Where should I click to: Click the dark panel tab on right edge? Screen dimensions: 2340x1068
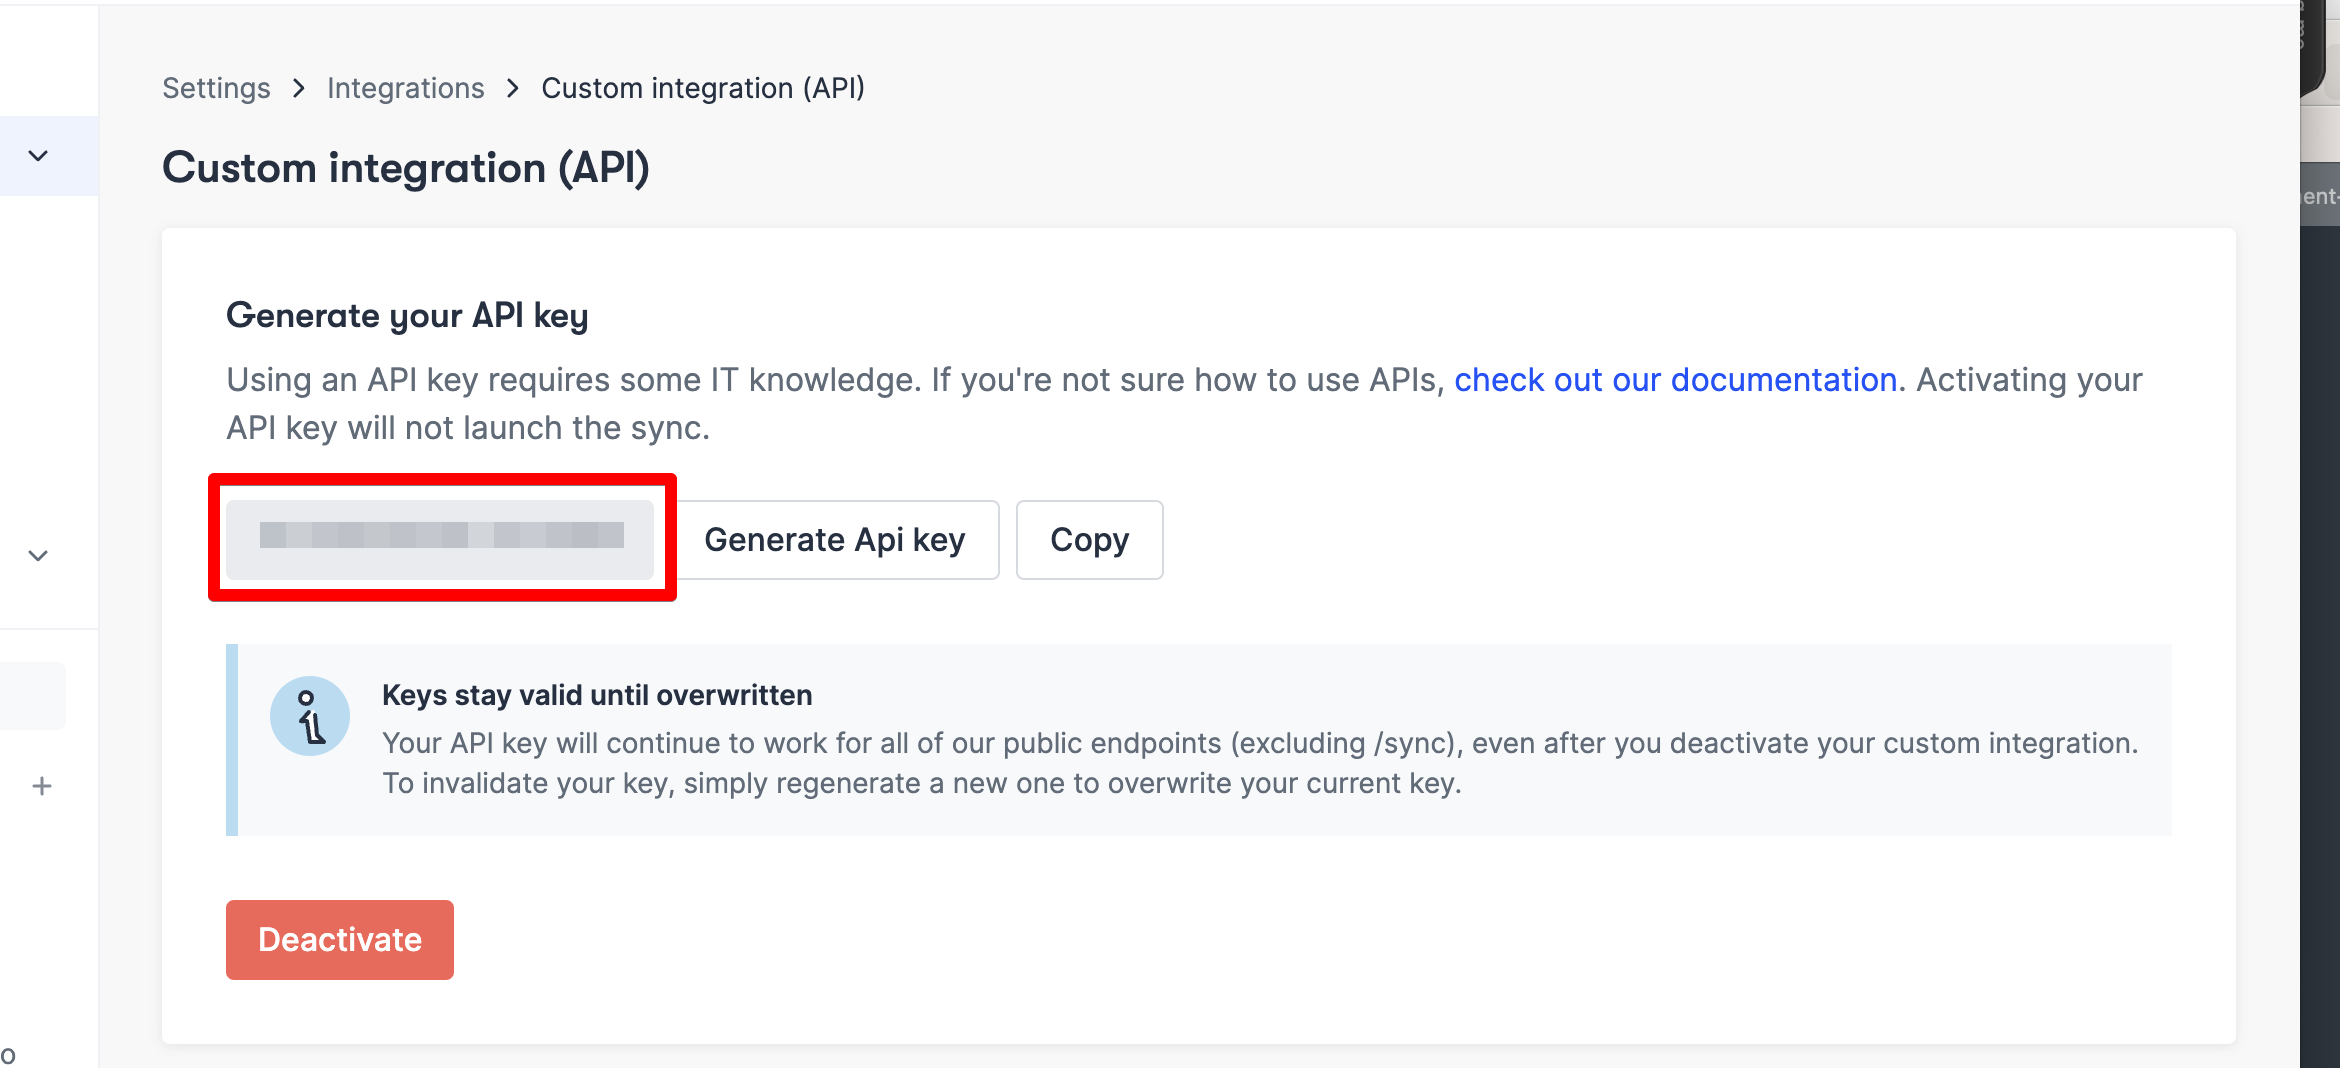[x=2319, y=196]
